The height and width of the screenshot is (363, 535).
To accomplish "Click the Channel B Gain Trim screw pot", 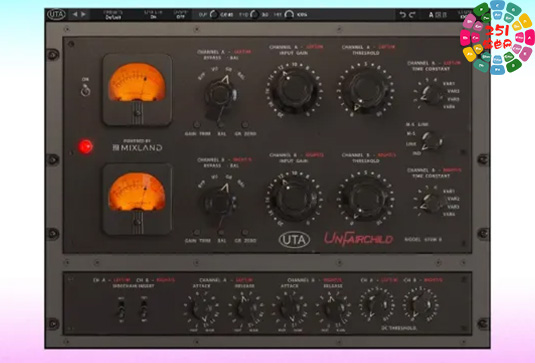I will [197, 233].
